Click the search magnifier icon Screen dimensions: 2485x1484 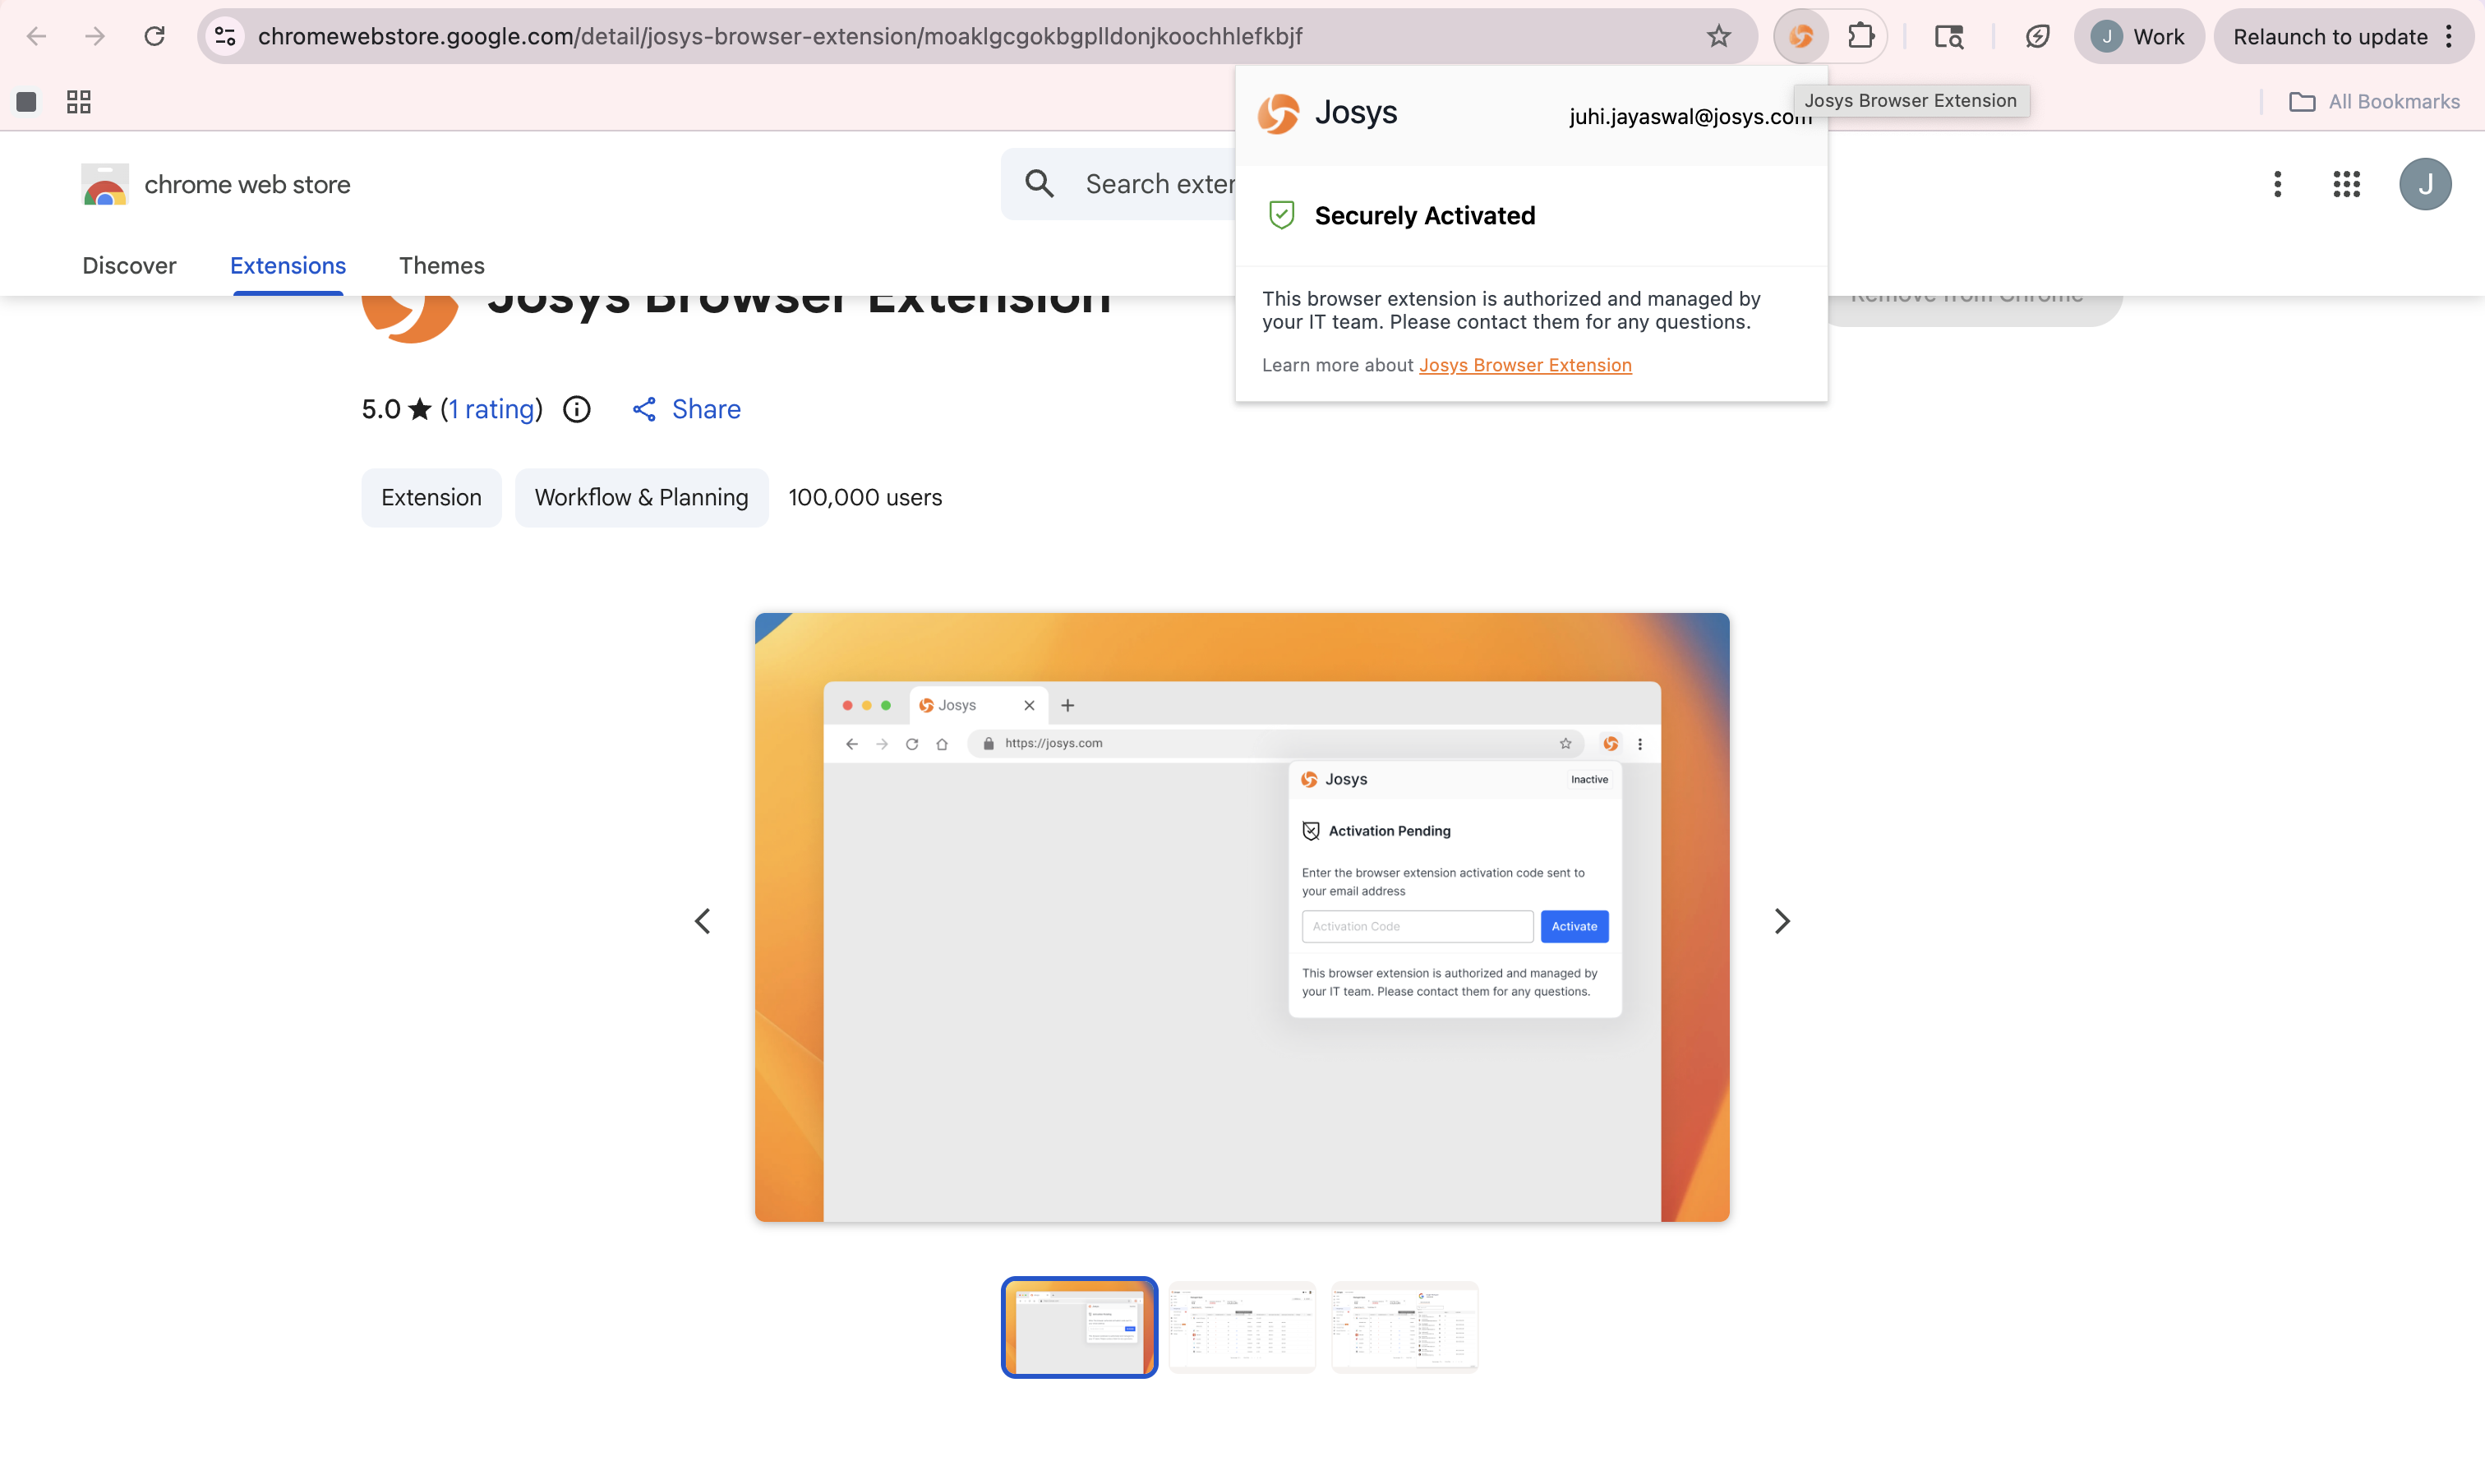[x=1039, y=184]
